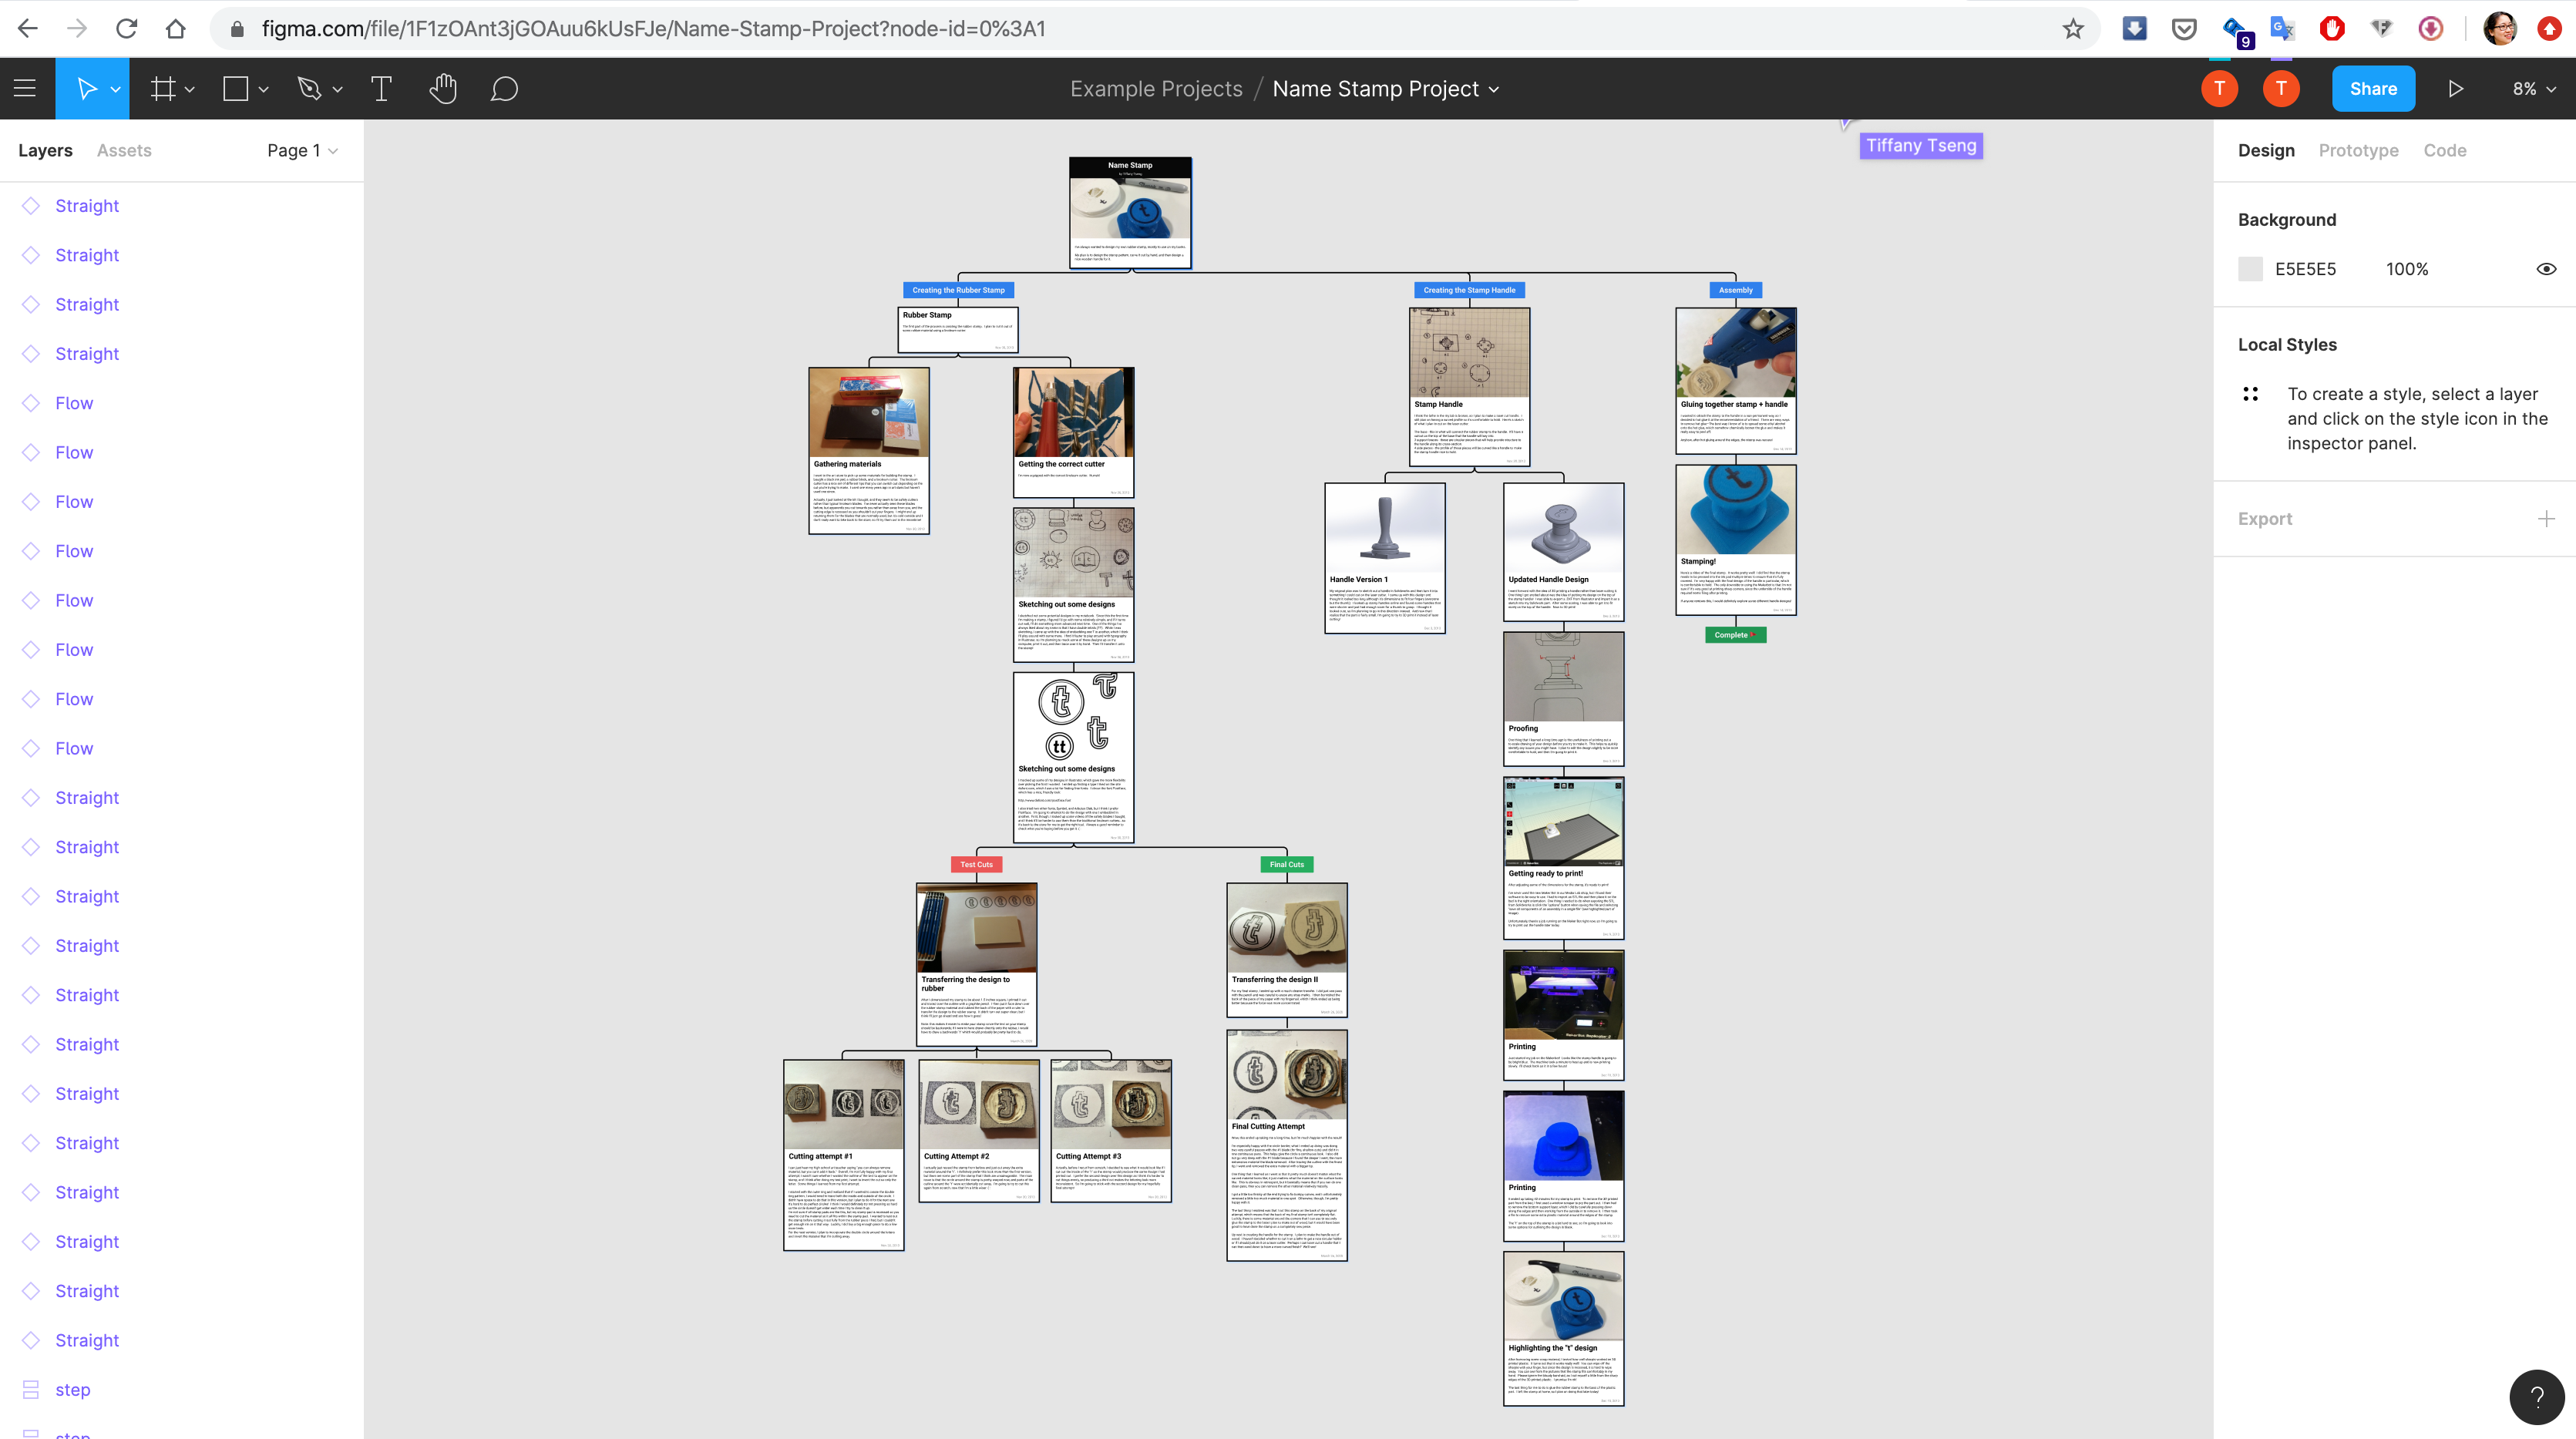Viewport: 2576px width, 1439px height.
Task: Toggle background visibility with the eye icon
Action: pyautogui.click(x=2546, y=268)
